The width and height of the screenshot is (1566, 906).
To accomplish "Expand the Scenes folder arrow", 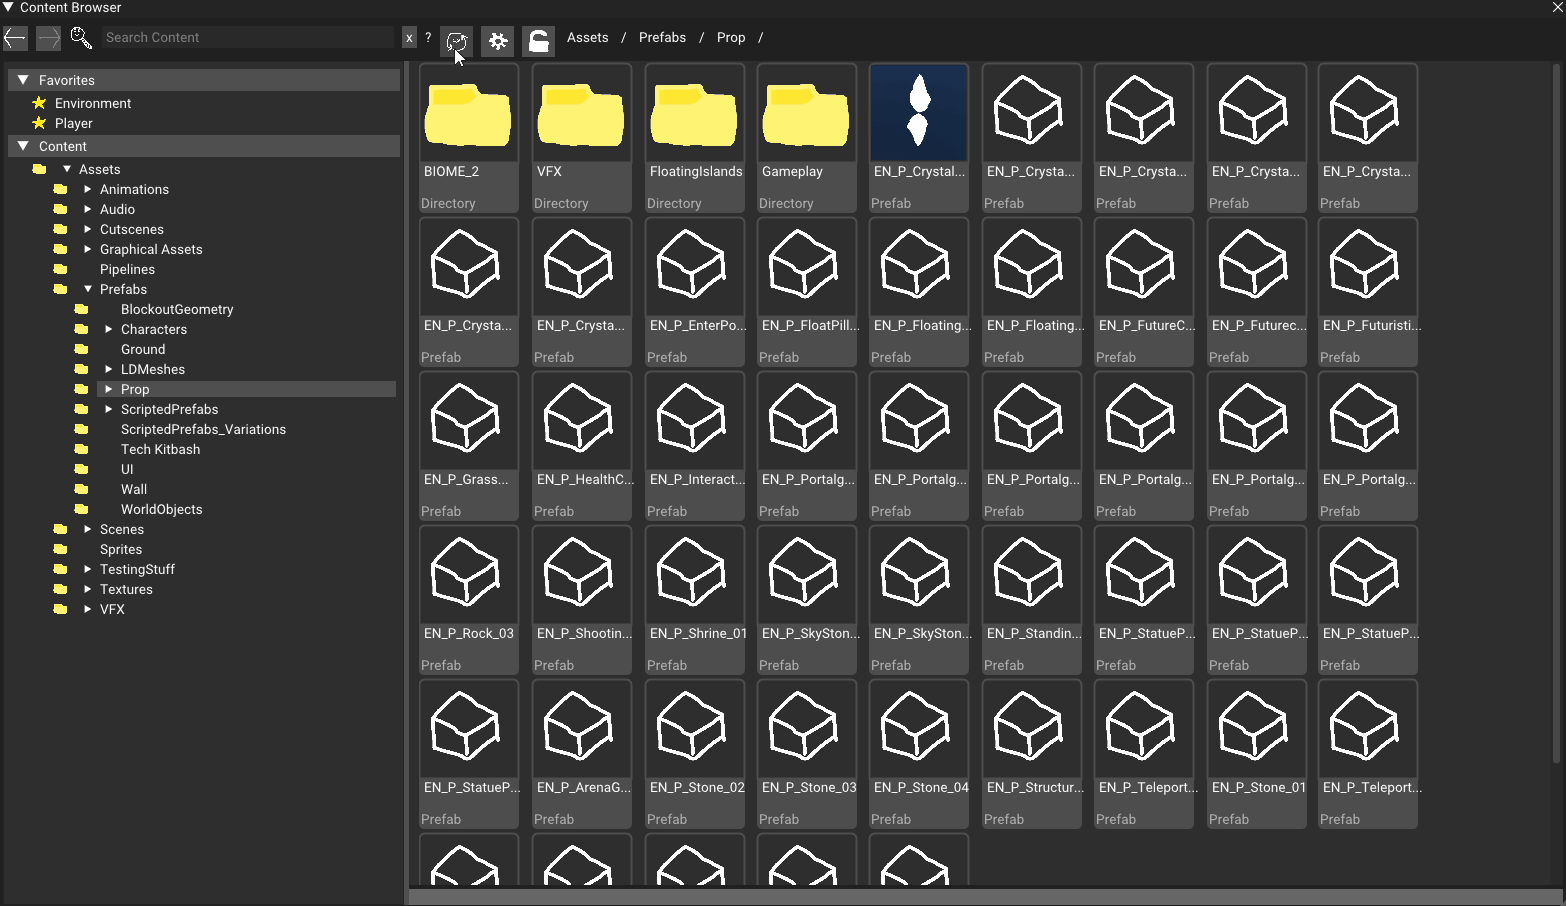I will (x=88, y=529).
